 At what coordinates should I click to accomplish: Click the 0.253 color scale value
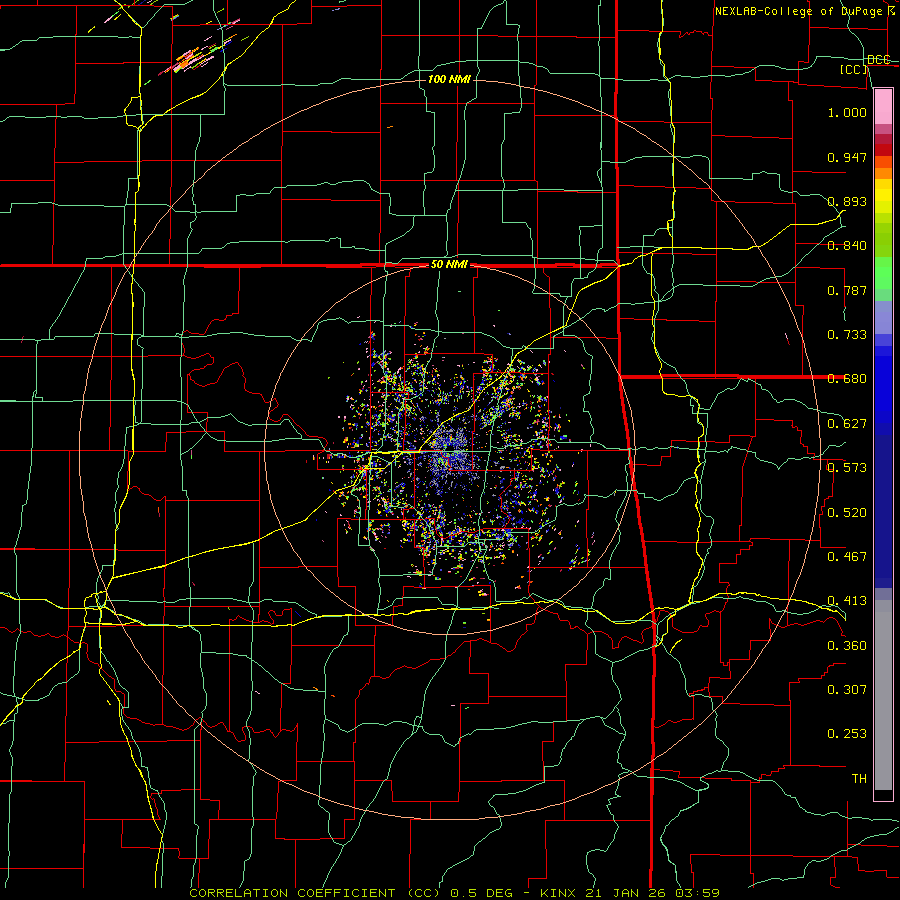[847, 734]
